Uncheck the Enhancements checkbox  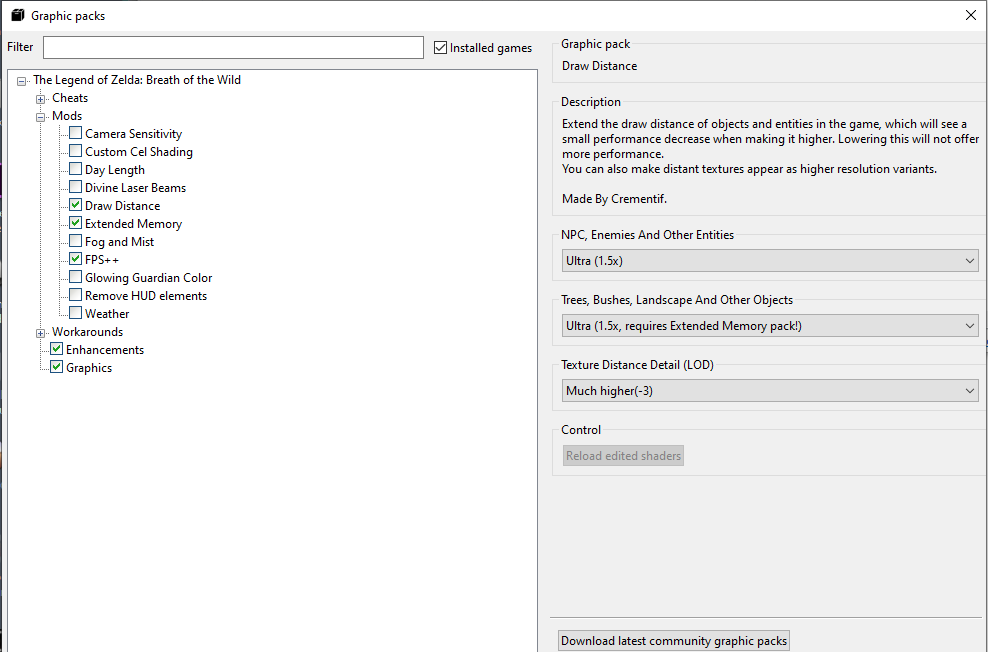coord(57,349)
